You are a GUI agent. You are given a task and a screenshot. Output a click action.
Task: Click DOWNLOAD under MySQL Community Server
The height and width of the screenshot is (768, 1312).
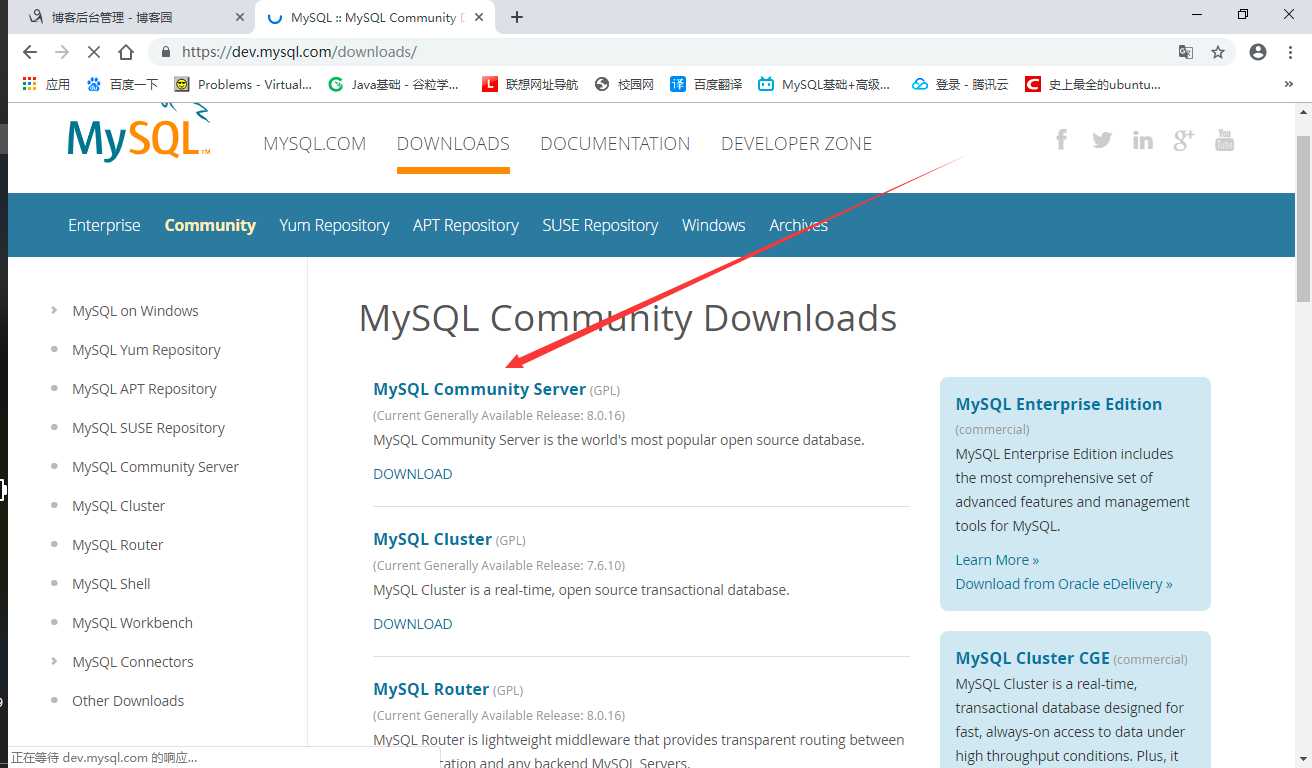412,474
